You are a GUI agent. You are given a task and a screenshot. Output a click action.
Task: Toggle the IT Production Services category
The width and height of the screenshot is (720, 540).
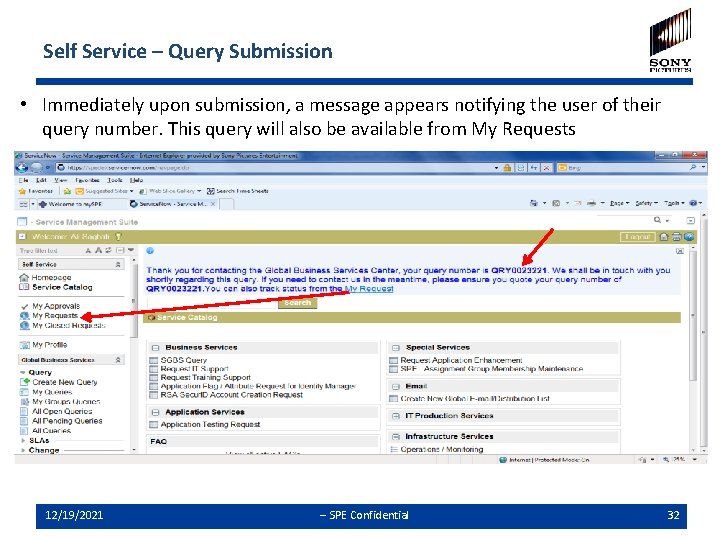[396, 416]
